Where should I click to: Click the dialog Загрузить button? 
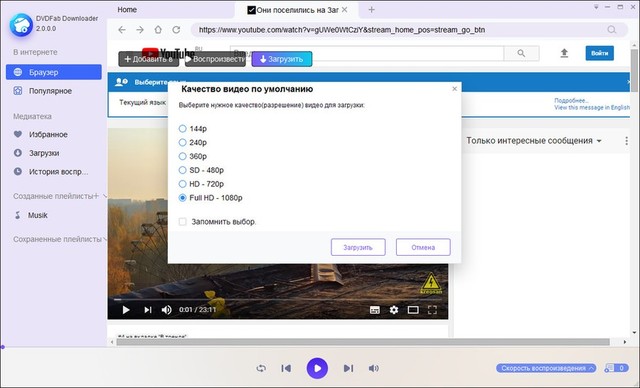click(x=358, y=247)
